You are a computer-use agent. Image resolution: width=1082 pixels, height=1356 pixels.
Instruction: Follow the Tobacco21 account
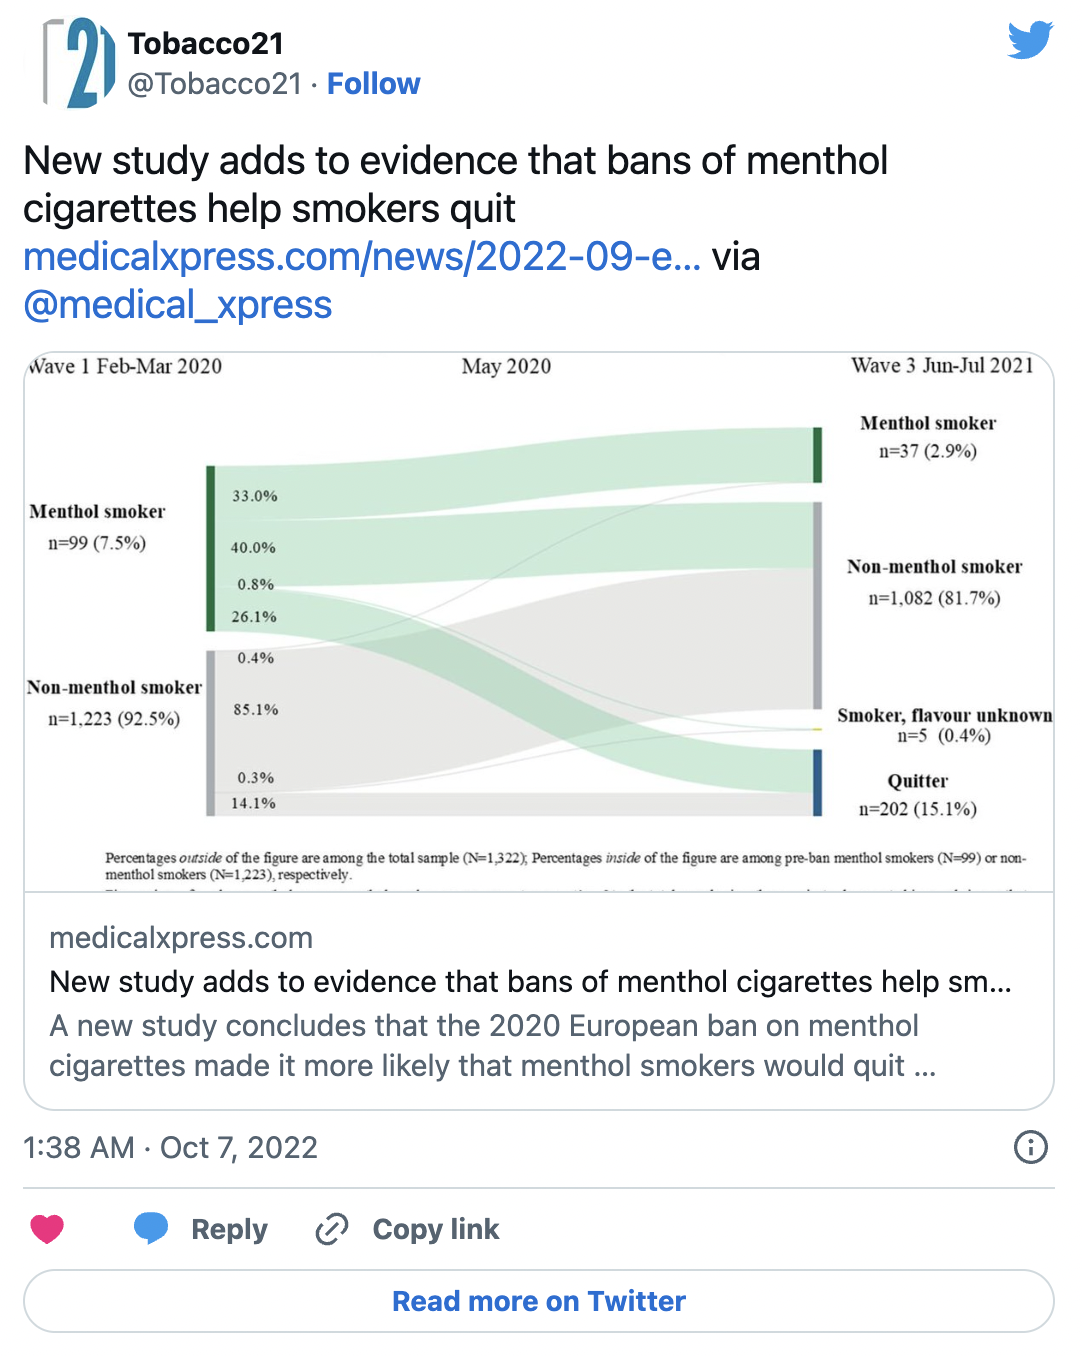tap(373, 83)
